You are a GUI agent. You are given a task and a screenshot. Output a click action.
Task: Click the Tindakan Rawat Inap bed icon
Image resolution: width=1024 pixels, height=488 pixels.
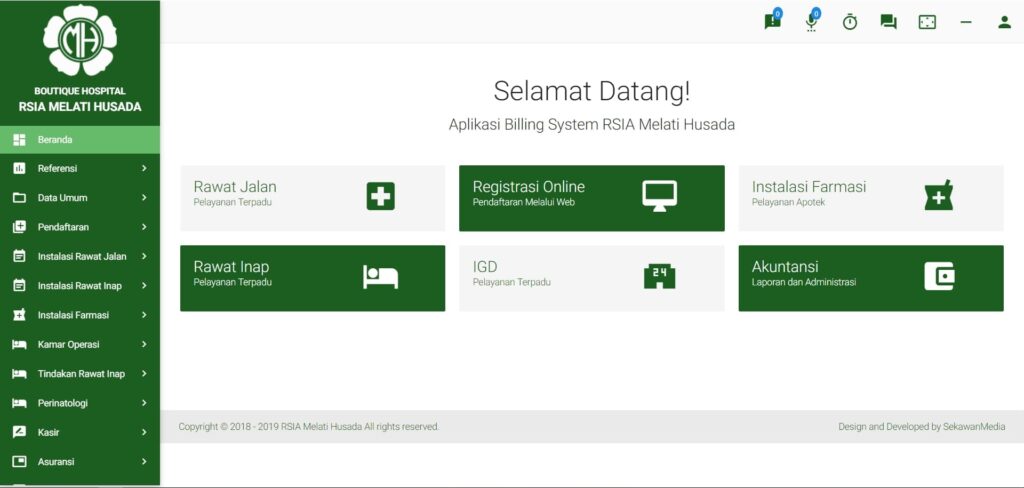click(20, 374)
